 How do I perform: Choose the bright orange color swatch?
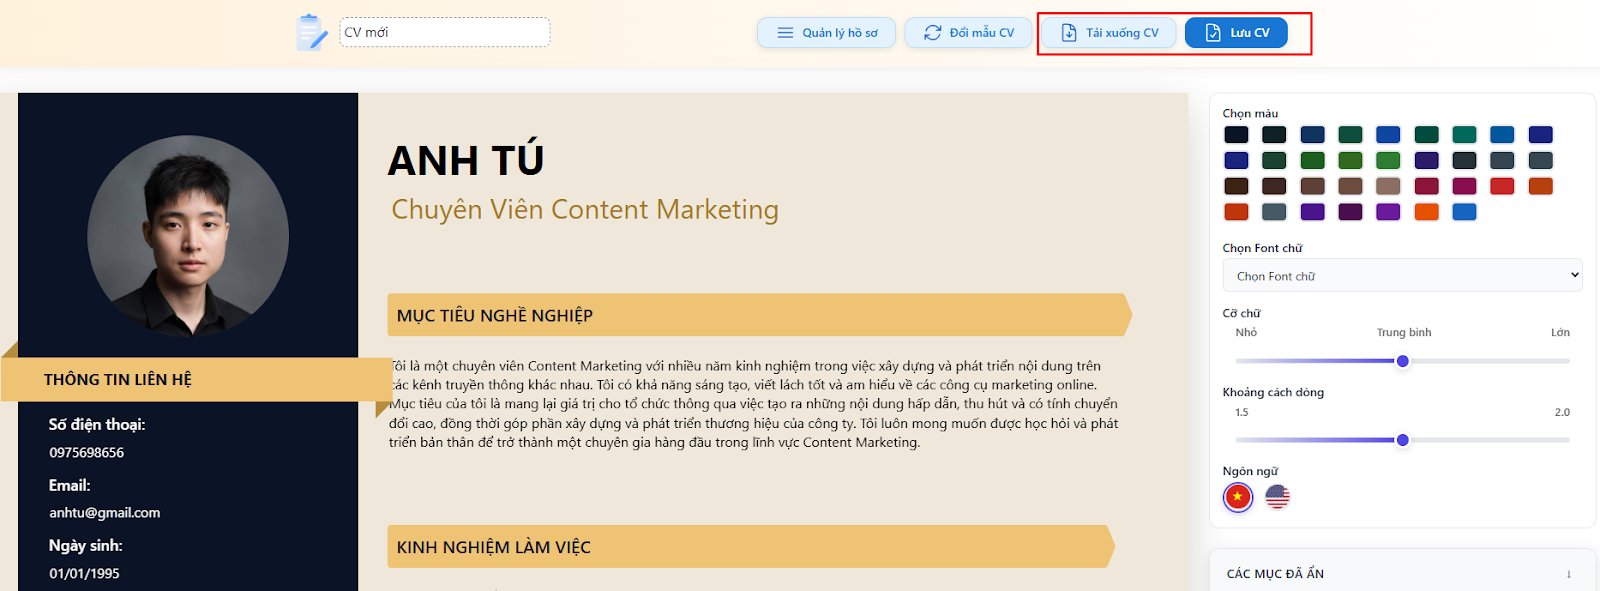(1426, 212)
